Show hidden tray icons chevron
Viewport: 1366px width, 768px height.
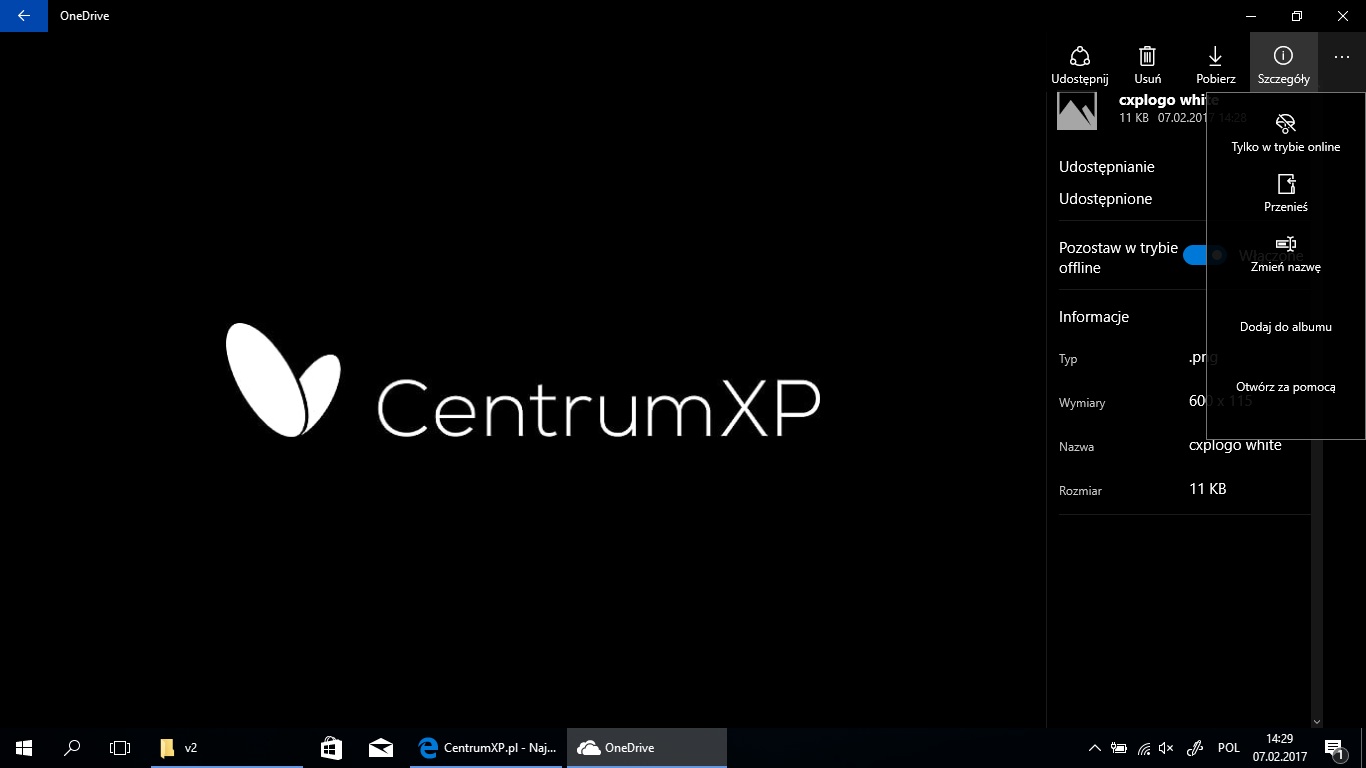1095,747
